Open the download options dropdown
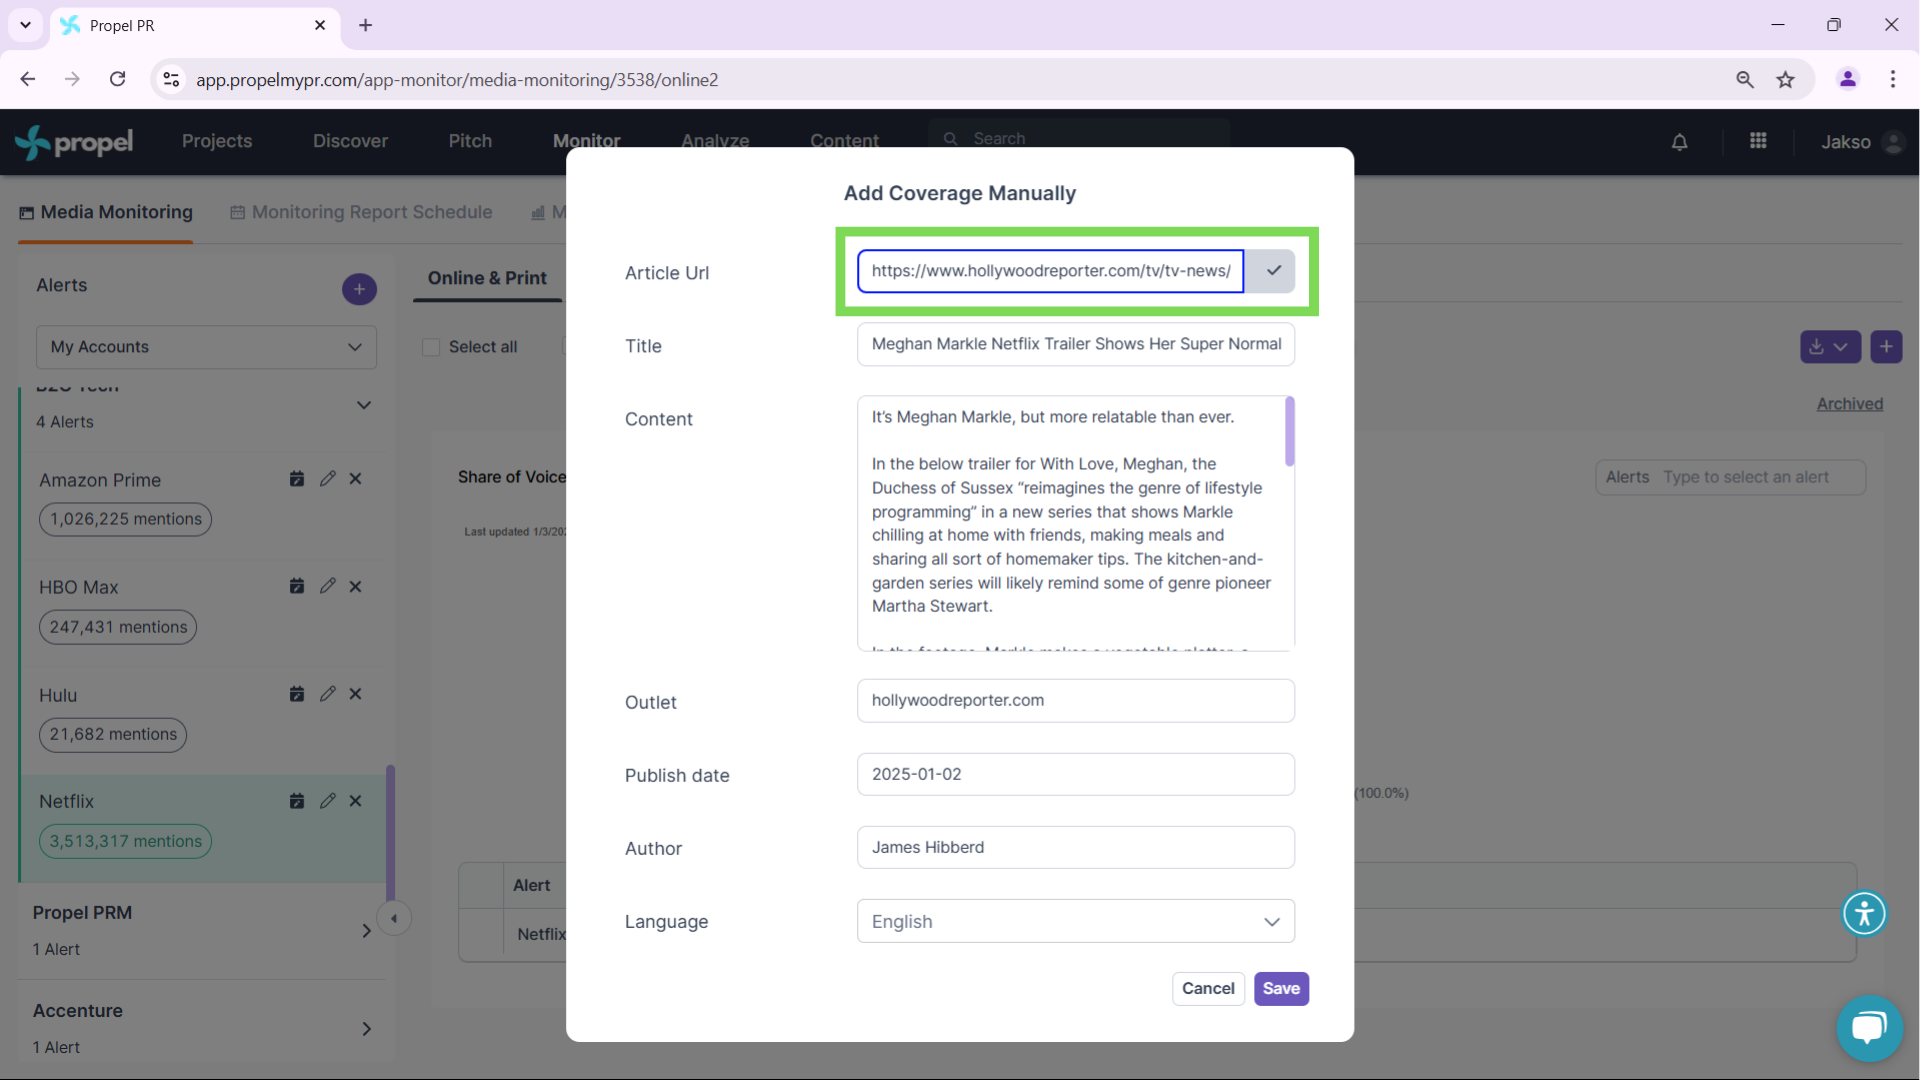The width and height of the screenshot is (1920, 1080). (1830, 347)
